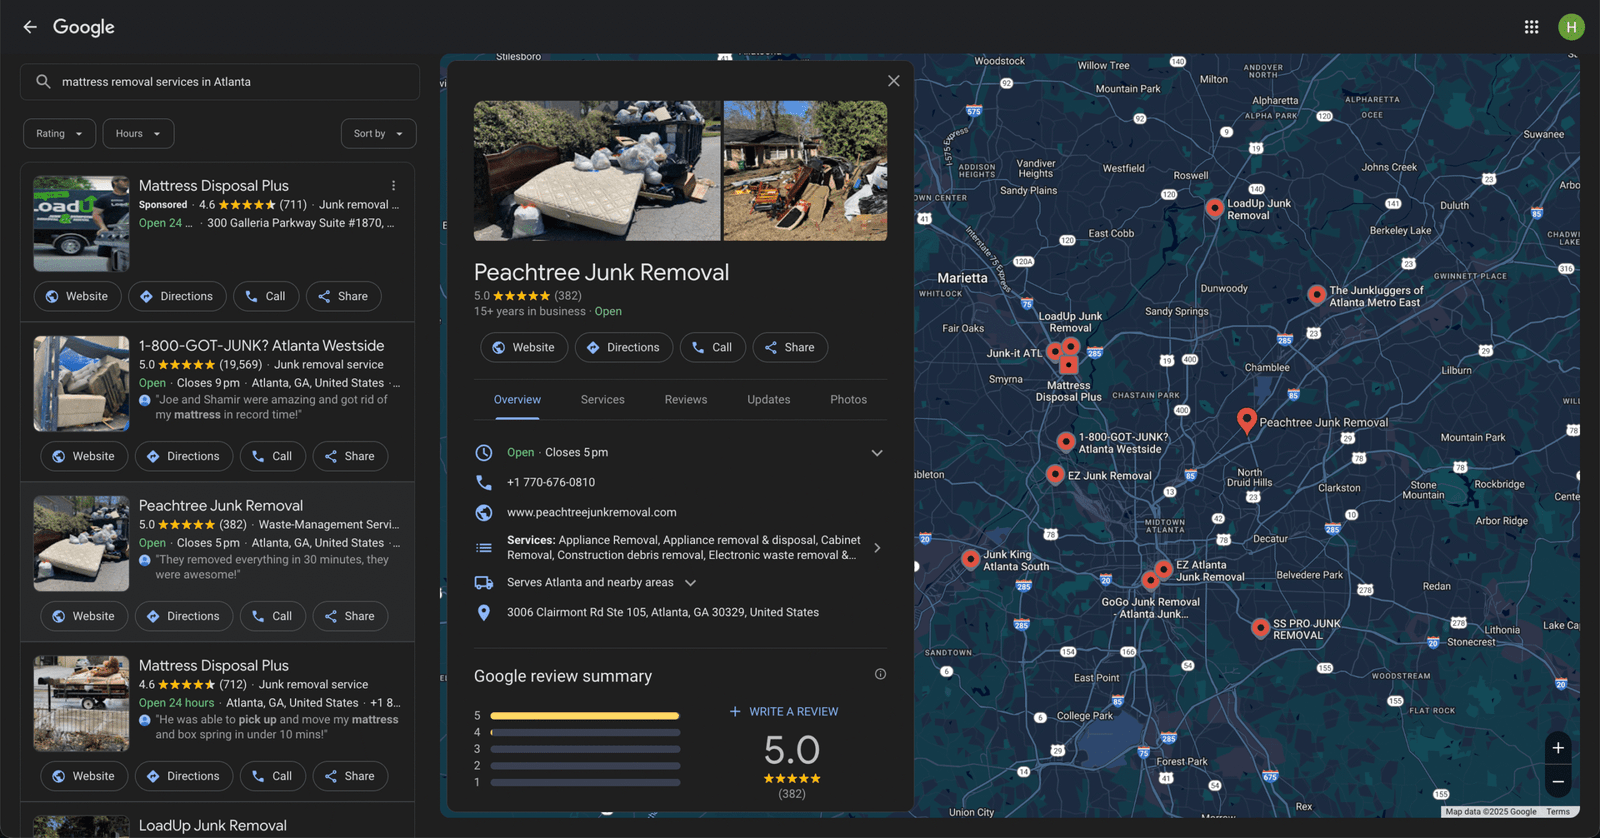Click WRITE A REVIEW
The image size is (1600, 838).
pyautogui.click(x=784, y=712)
